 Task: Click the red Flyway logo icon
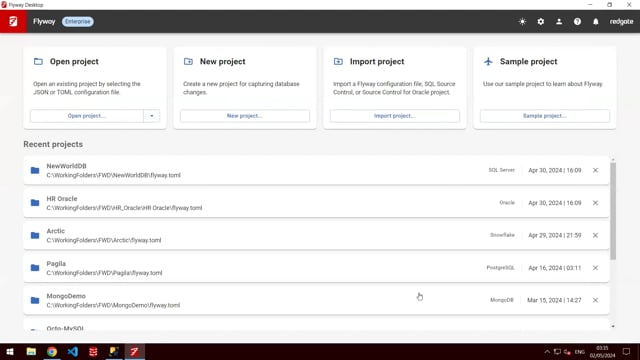[13, 21]
